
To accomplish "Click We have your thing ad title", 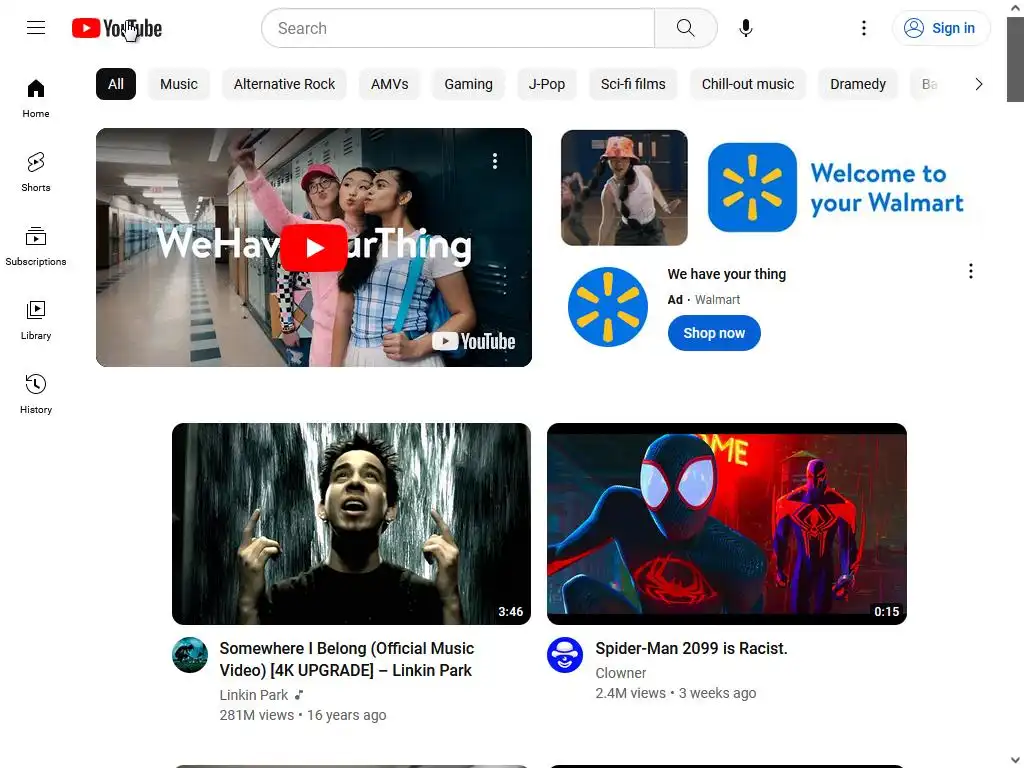I will pyautogui.click(x=726, y=274).
